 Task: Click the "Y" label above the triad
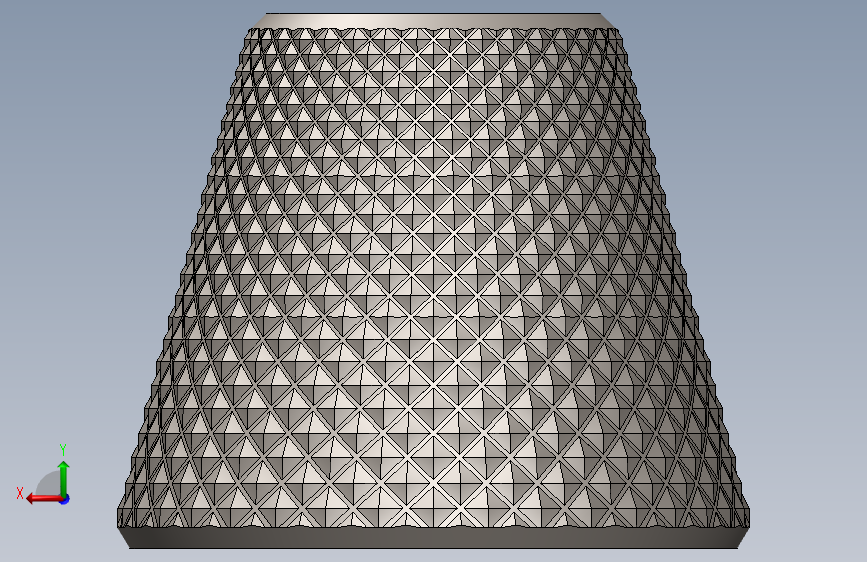(63, 450)
